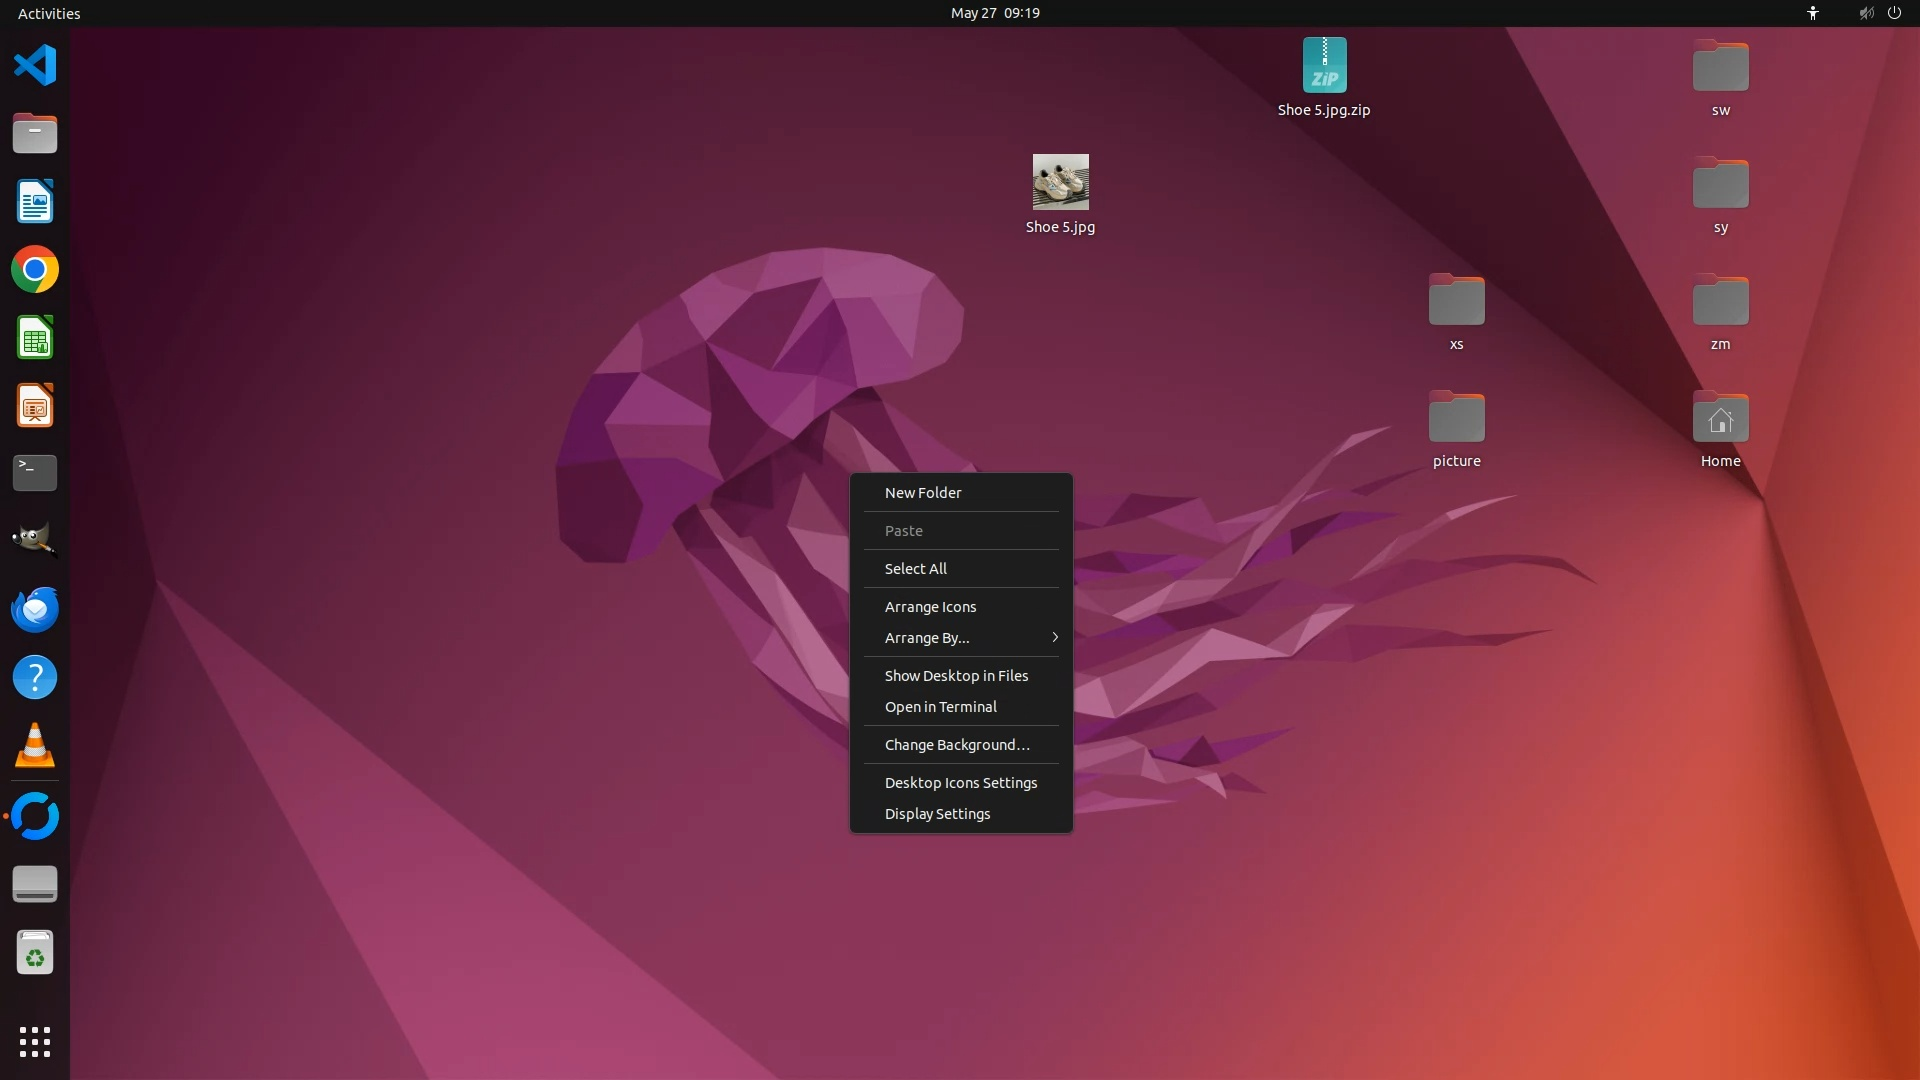Viewport: 1920px width, 1080px height.
Task: Expand the Arrange By submenu
Action: click(x=960, y=638)
